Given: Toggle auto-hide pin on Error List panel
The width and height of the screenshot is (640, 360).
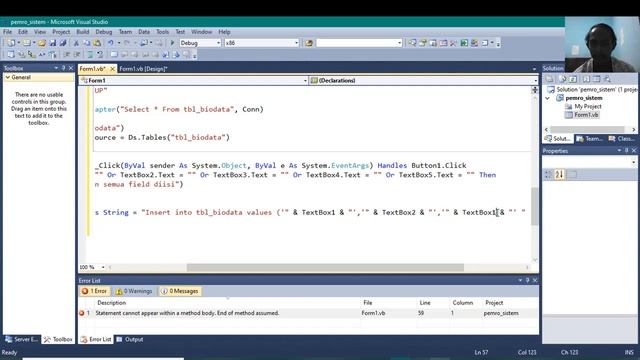Looking at the screenshot, I should tap(527, 280).
